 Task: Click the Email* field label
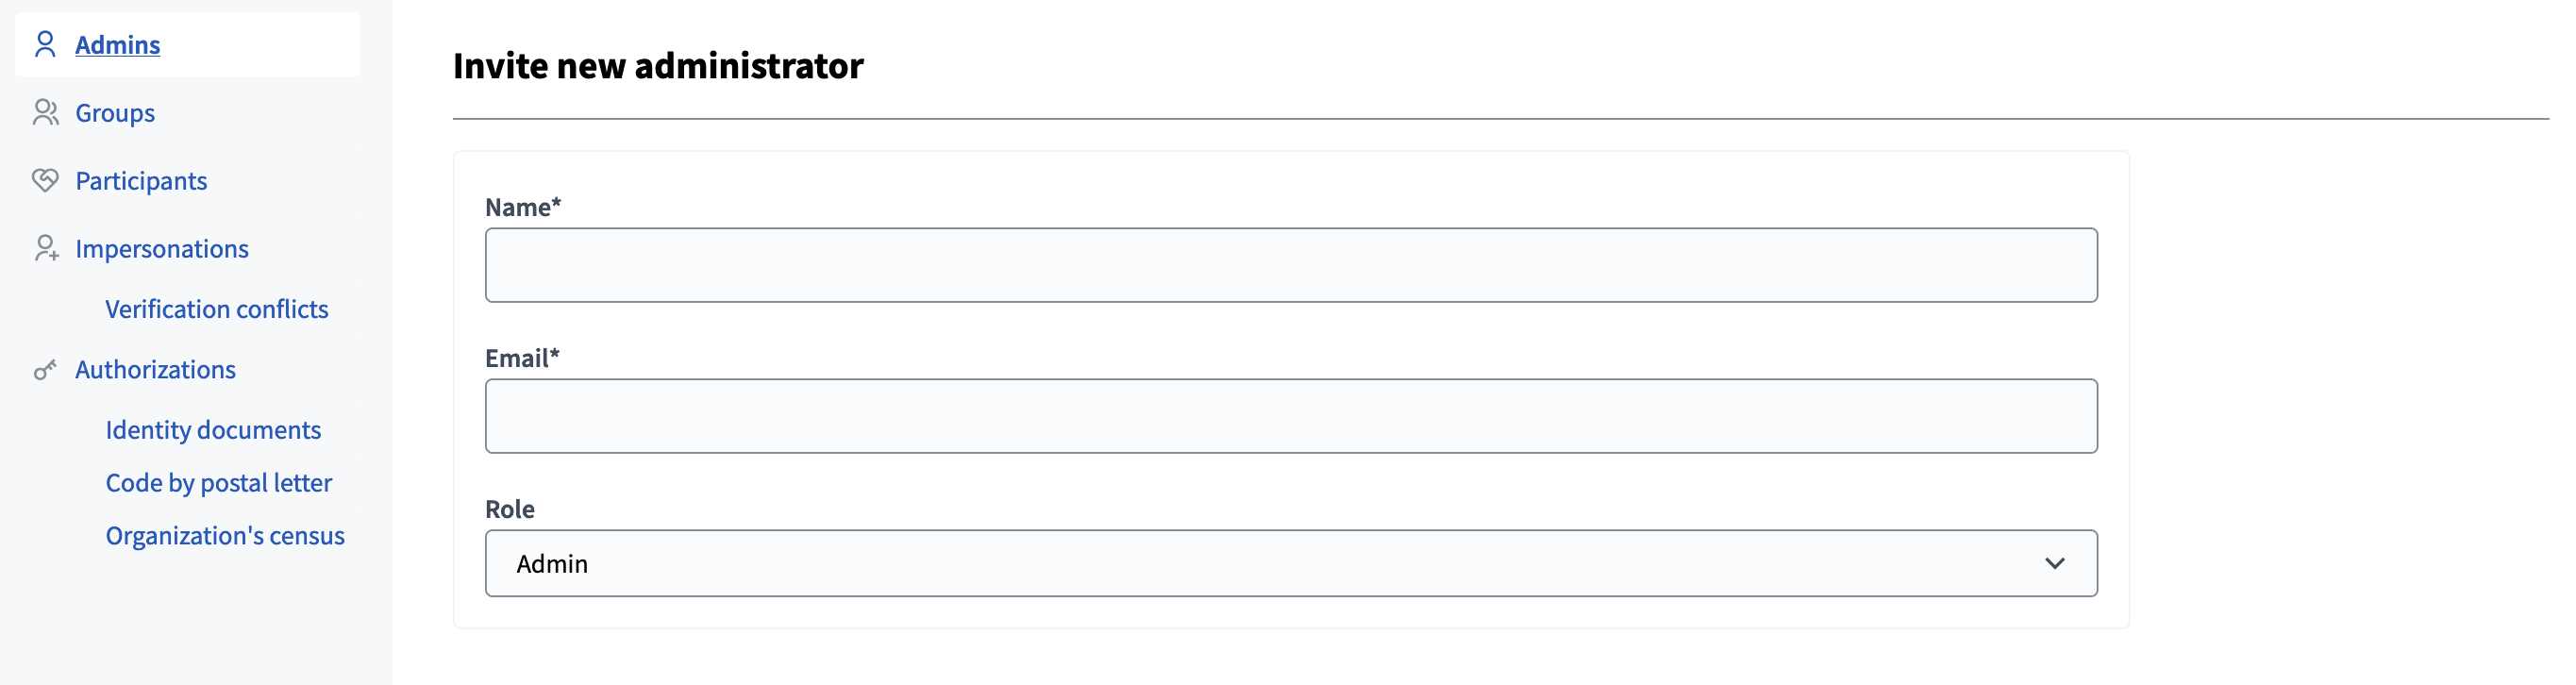[x=522, y=358]
